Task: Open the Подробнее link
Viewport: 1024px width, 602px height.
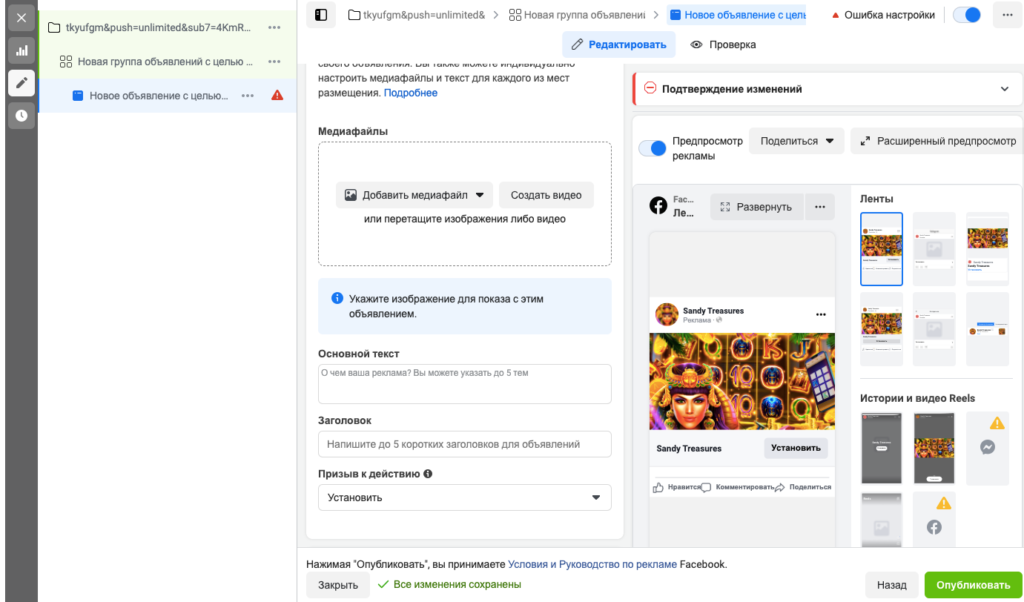Action: point(411,93)
